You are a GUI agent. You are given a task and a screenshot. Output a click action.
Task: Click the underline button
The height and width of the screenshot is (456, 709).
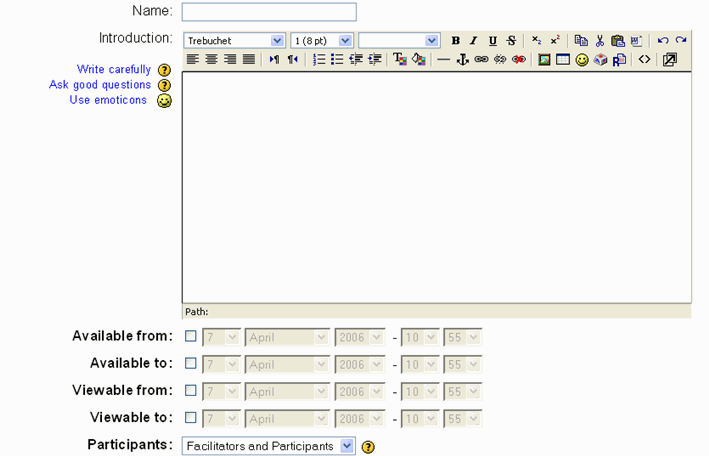click(492, 41)
